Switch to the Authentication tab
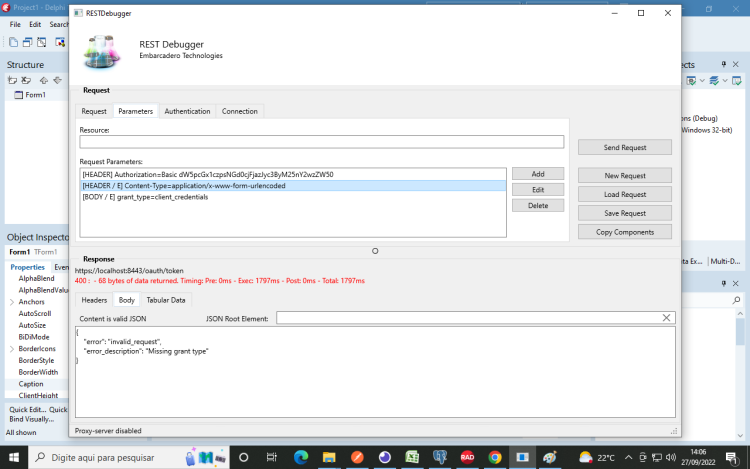The height and width of the screenshot is (469, 750). (187, 111)
